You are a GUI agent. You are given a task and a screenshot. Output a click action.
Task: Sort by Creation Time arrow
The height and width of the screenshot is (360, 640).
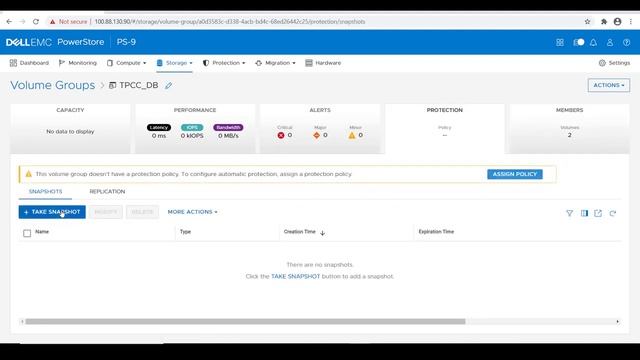click(322, 233)
